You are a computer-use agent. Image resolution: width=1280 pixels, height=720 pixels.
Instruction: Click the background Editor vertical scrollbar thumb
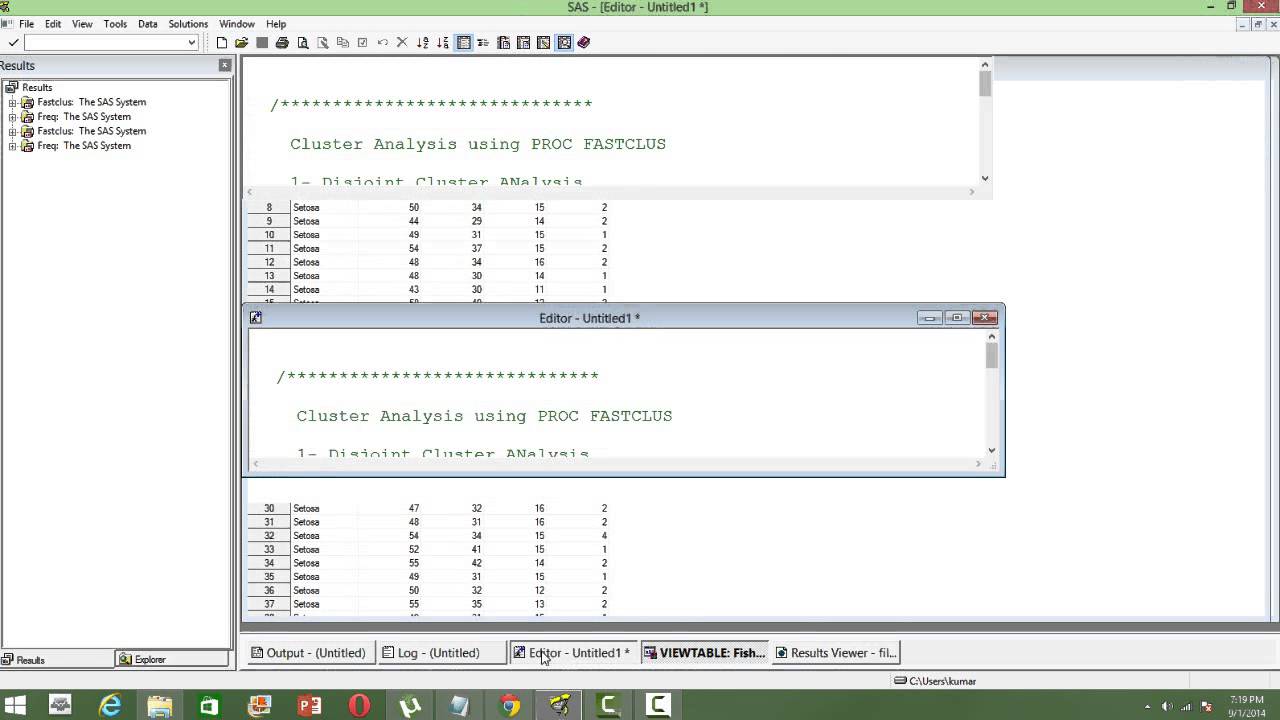tap(985, 84)
